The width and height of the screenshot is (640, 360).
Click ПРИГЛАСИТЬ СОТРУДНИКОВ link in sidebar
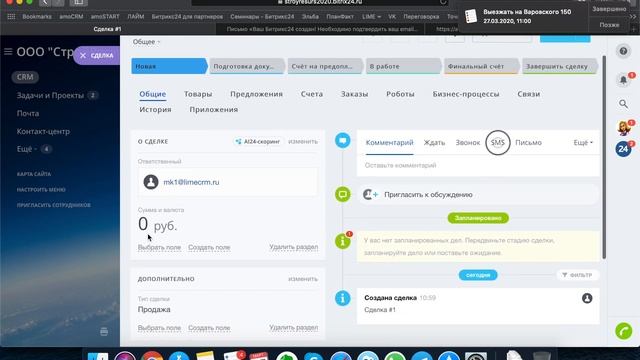pos(53,205)
